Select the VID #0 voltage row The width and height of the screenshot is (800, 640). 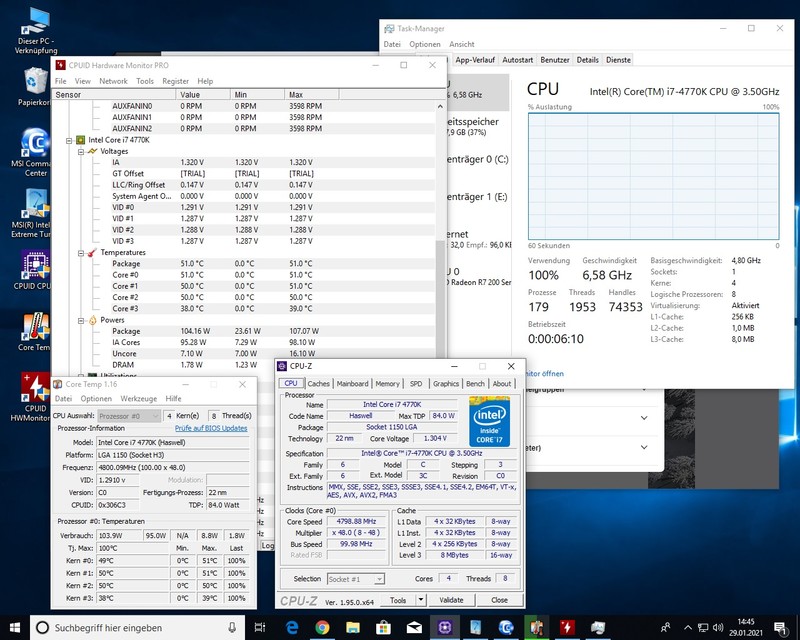[244, 208]
